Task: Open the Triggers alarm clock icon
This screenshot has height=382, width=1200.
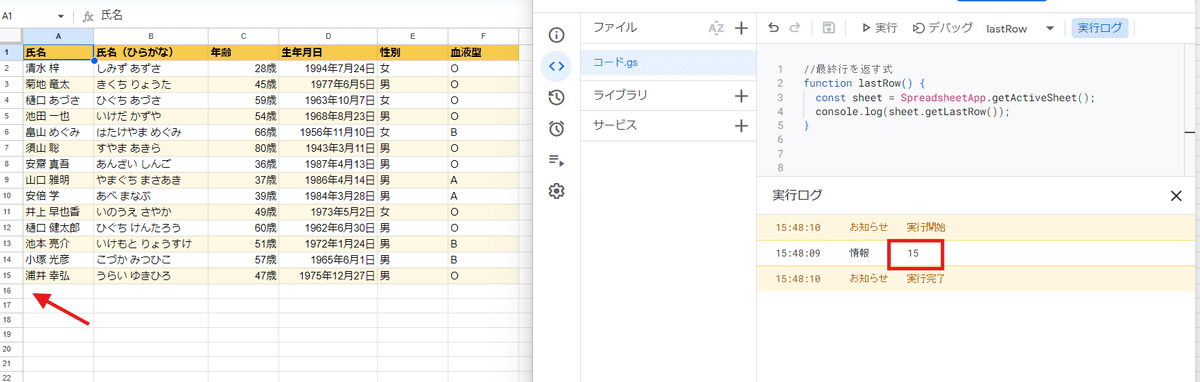Action: tap(557, 128)
